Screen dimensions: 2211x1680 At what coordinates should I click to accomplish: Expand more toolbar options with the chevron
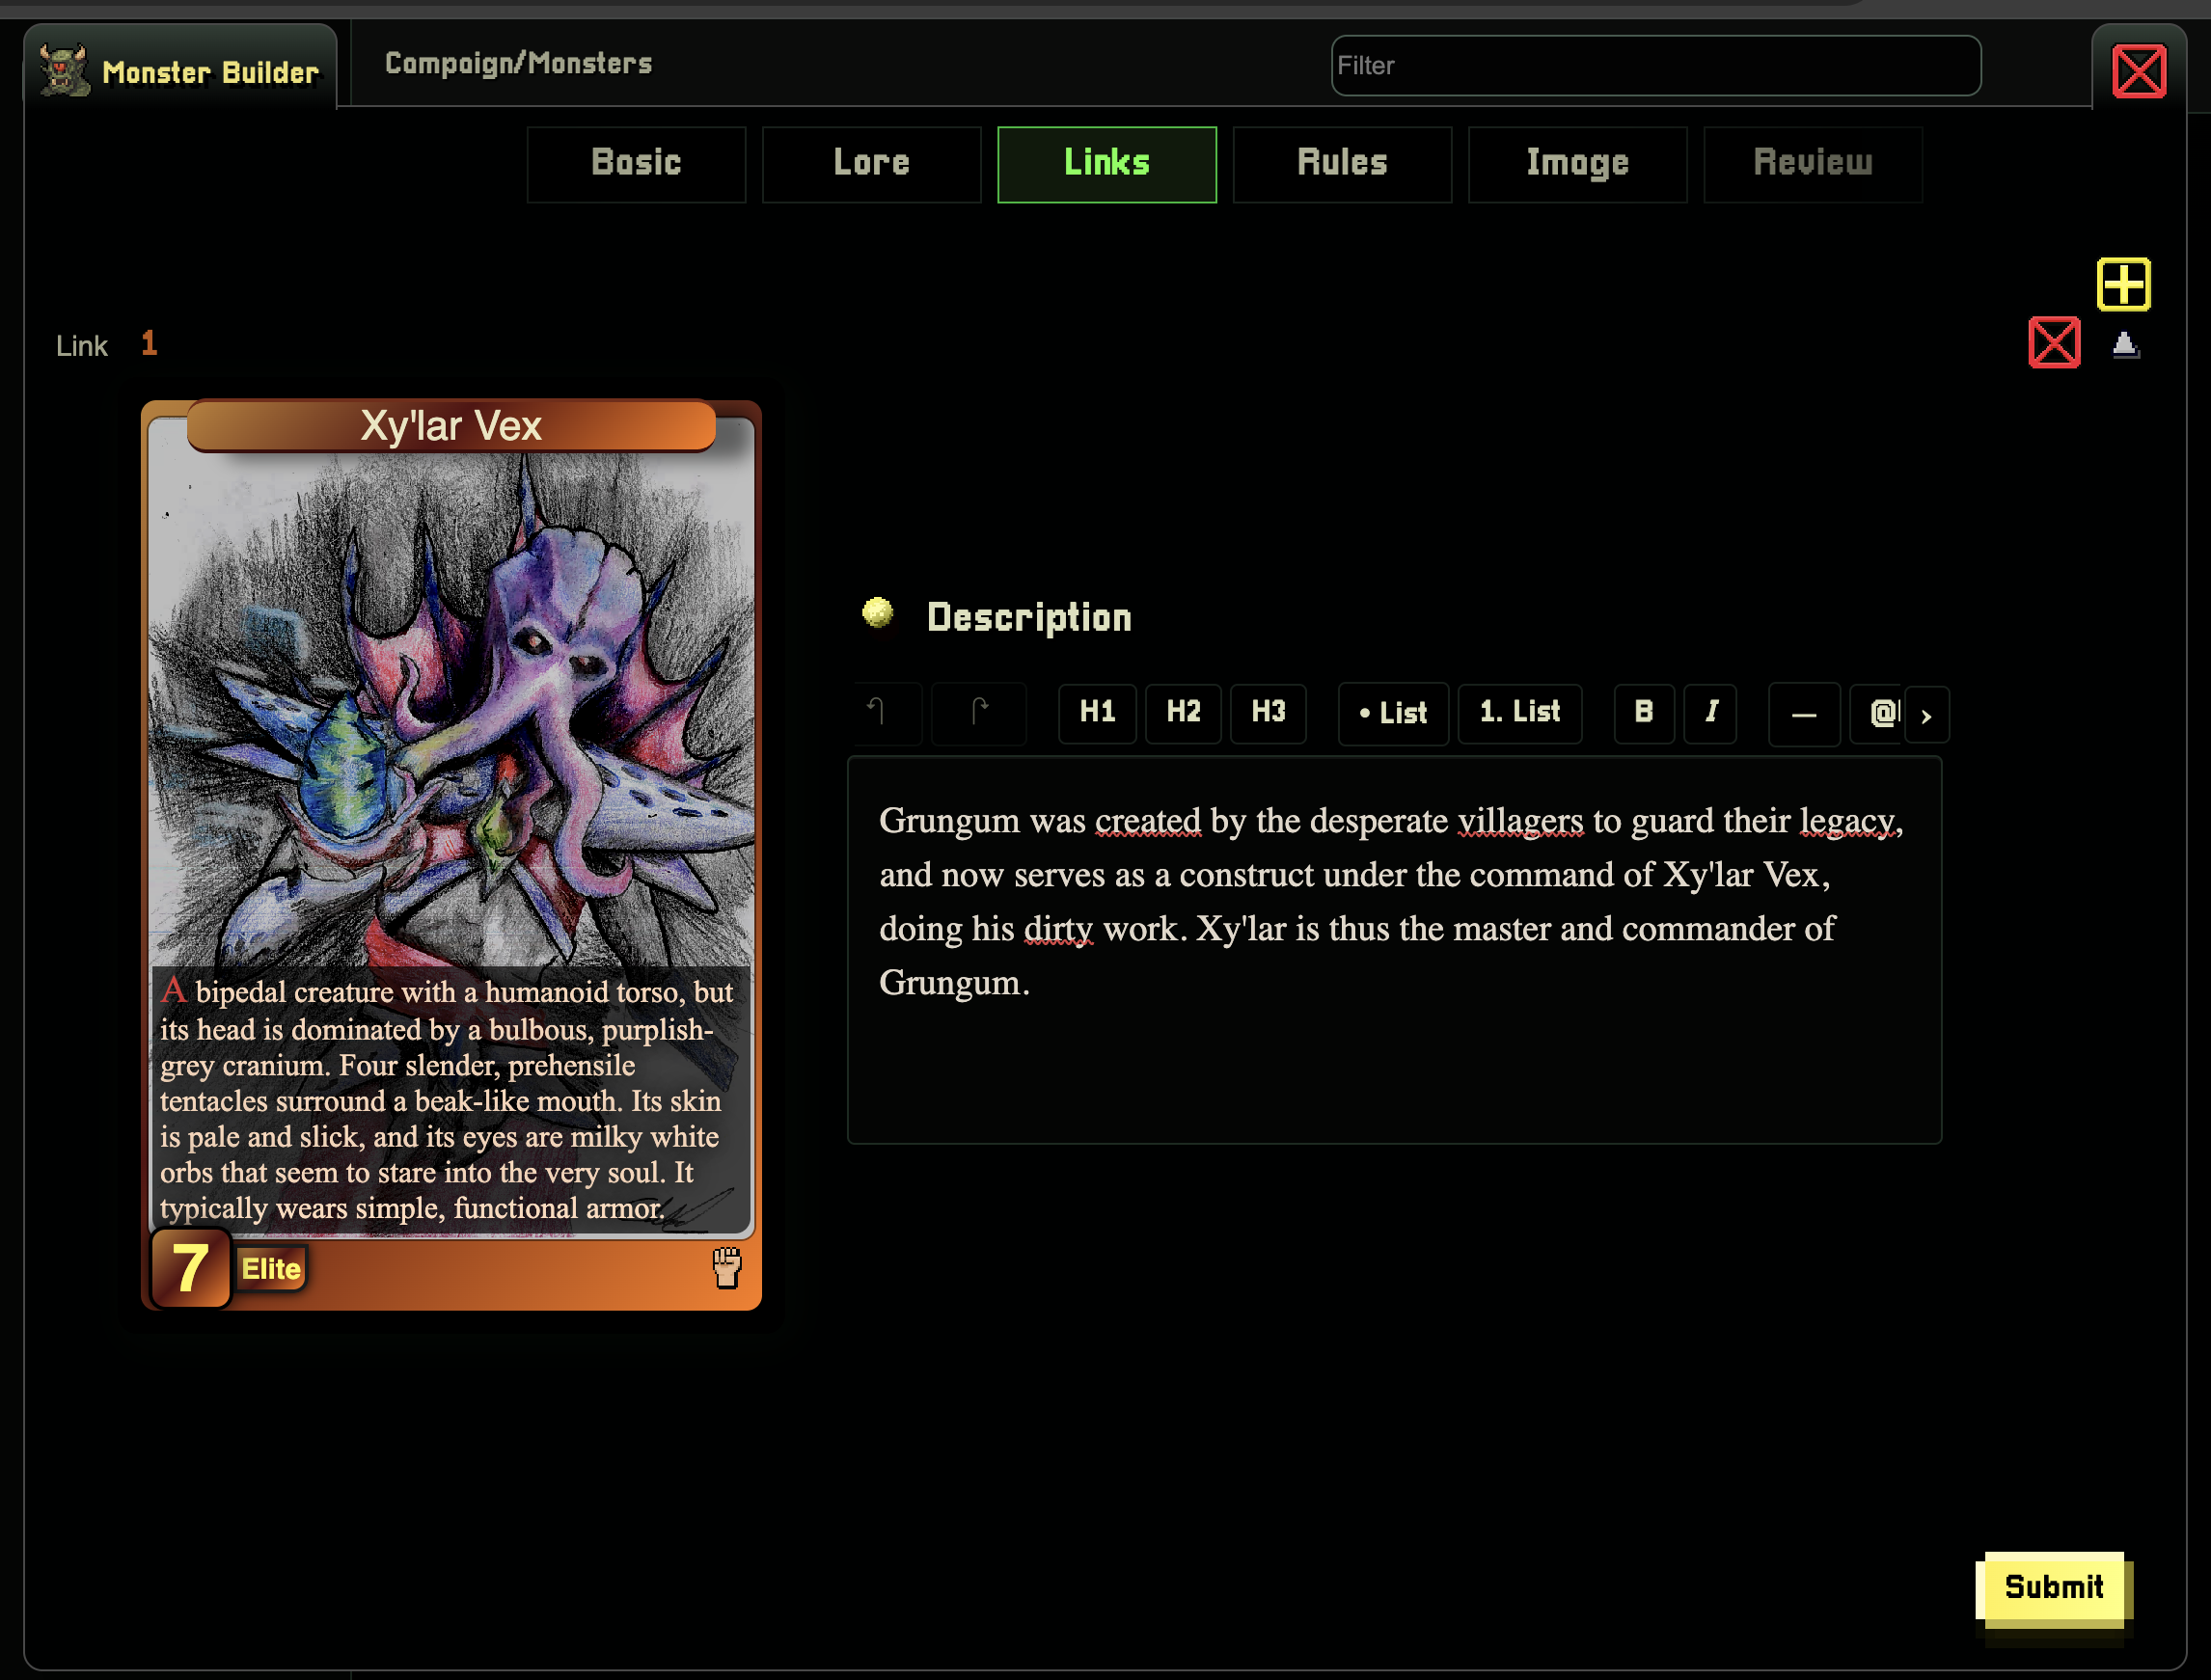click(x=1926, y=716)
